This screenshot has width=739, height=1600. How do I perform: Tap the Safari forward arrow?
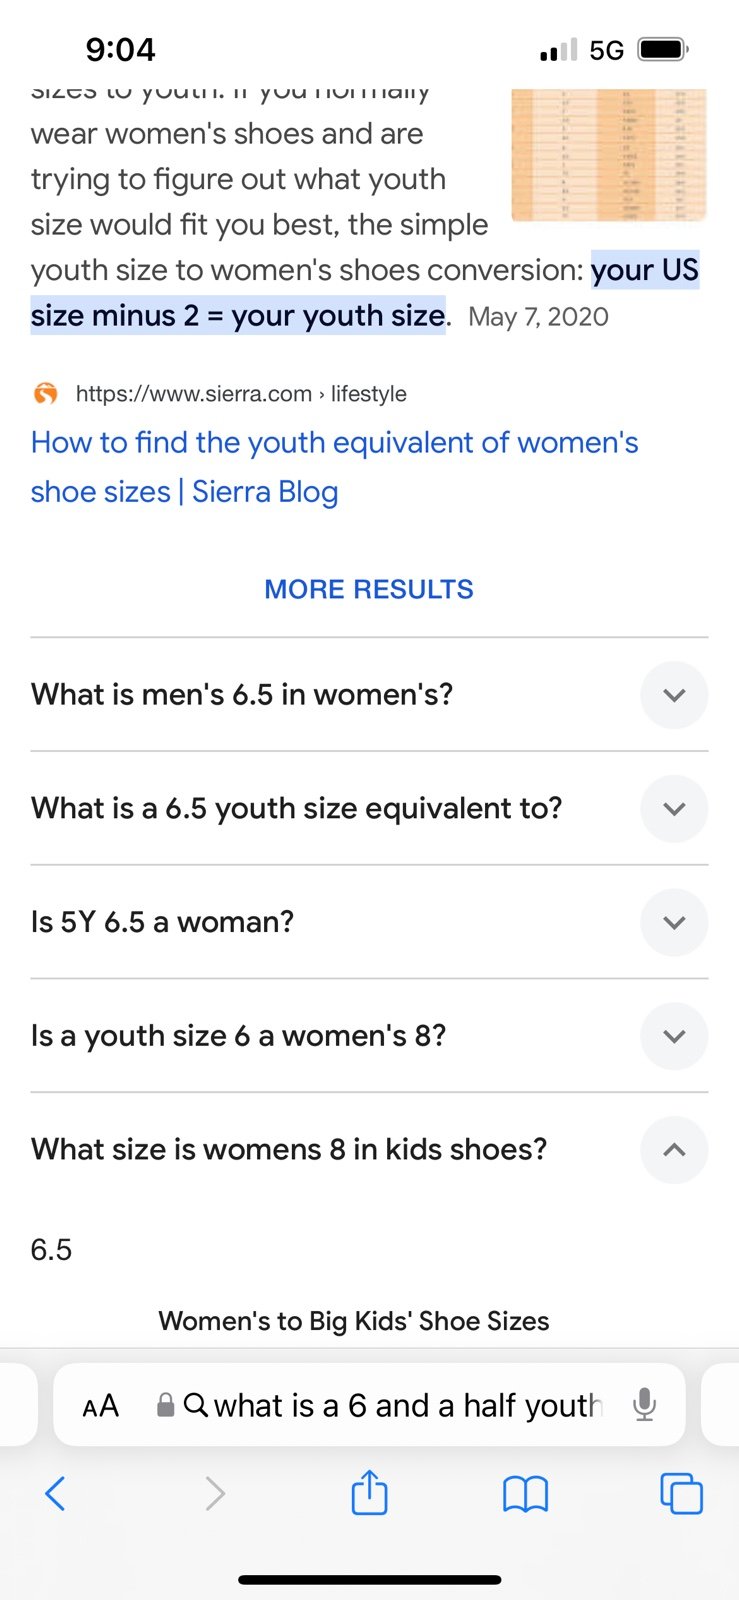(214, 1494)
